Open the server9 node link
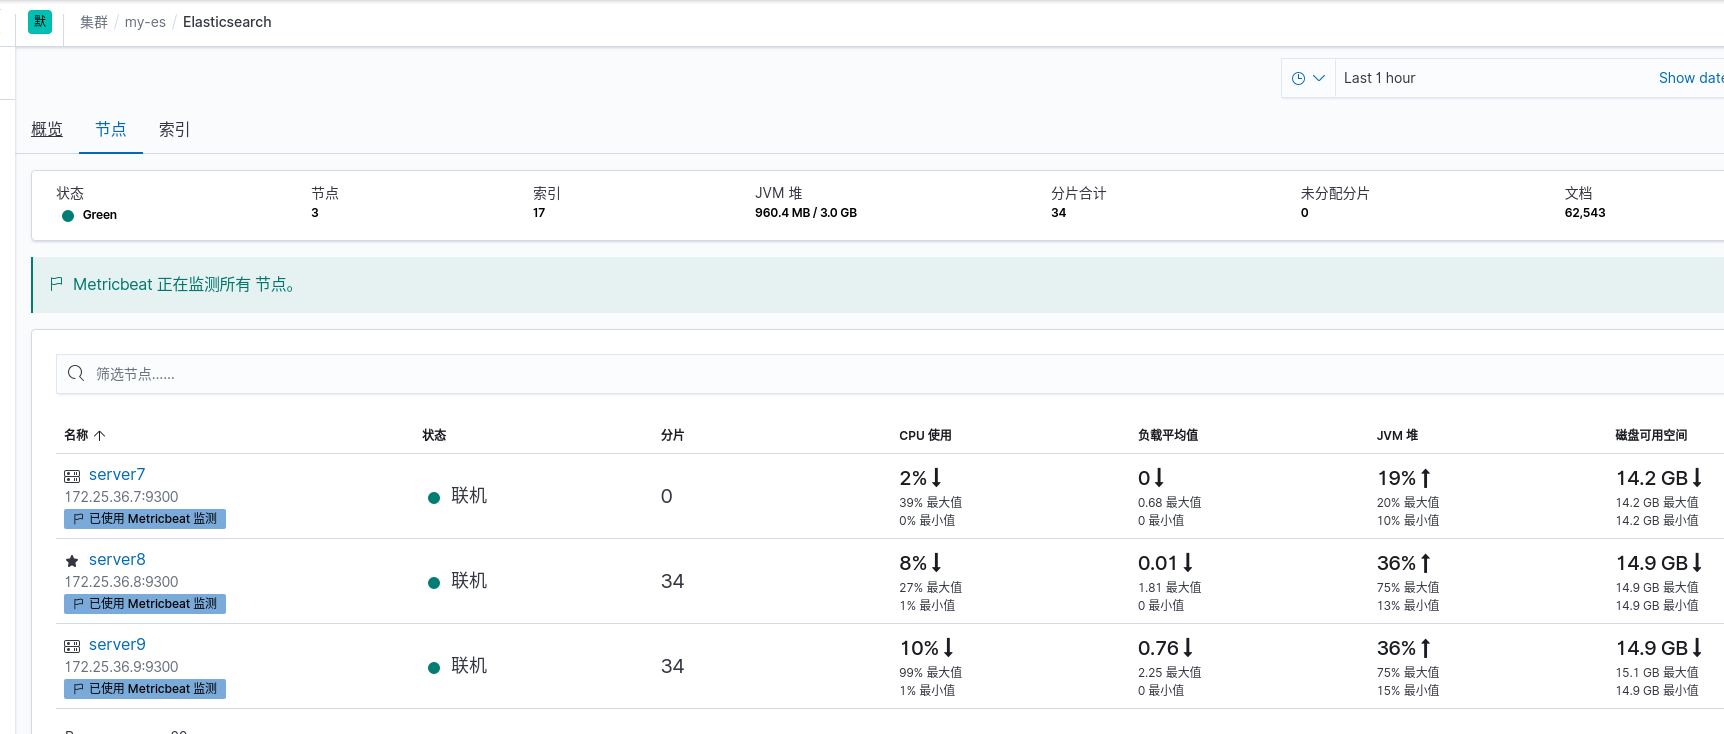Viewport: 1724px width, 734px height. 117,644
